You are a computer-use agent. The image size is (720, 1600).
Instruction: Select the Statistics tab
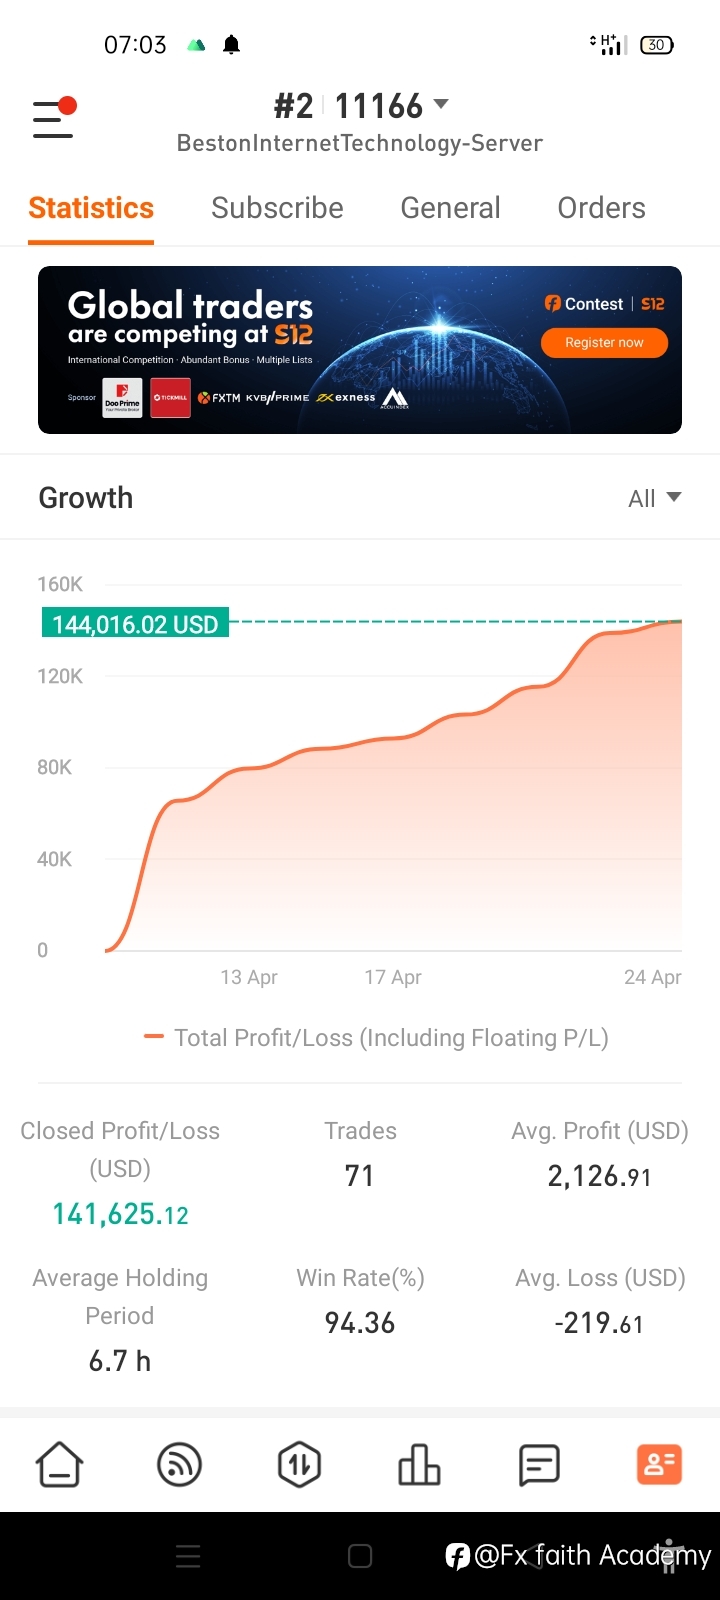tap(91, 208)
